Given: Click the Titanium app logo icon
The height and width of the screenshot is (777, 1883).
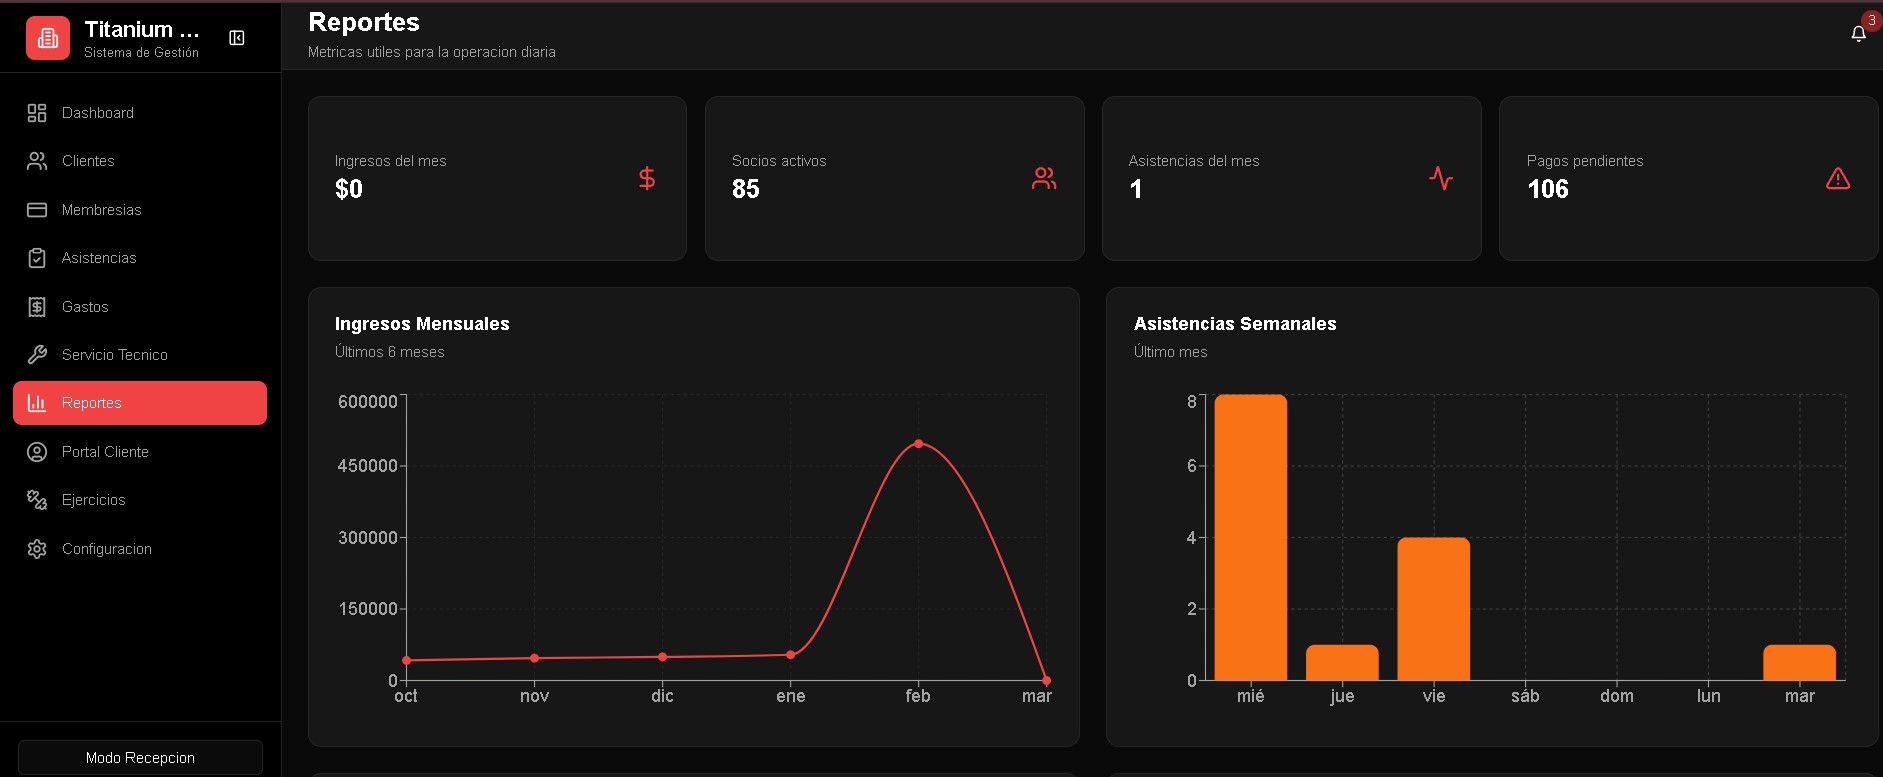Looking at the screenshot, I should pyautogui.click(x=47, y=38).
